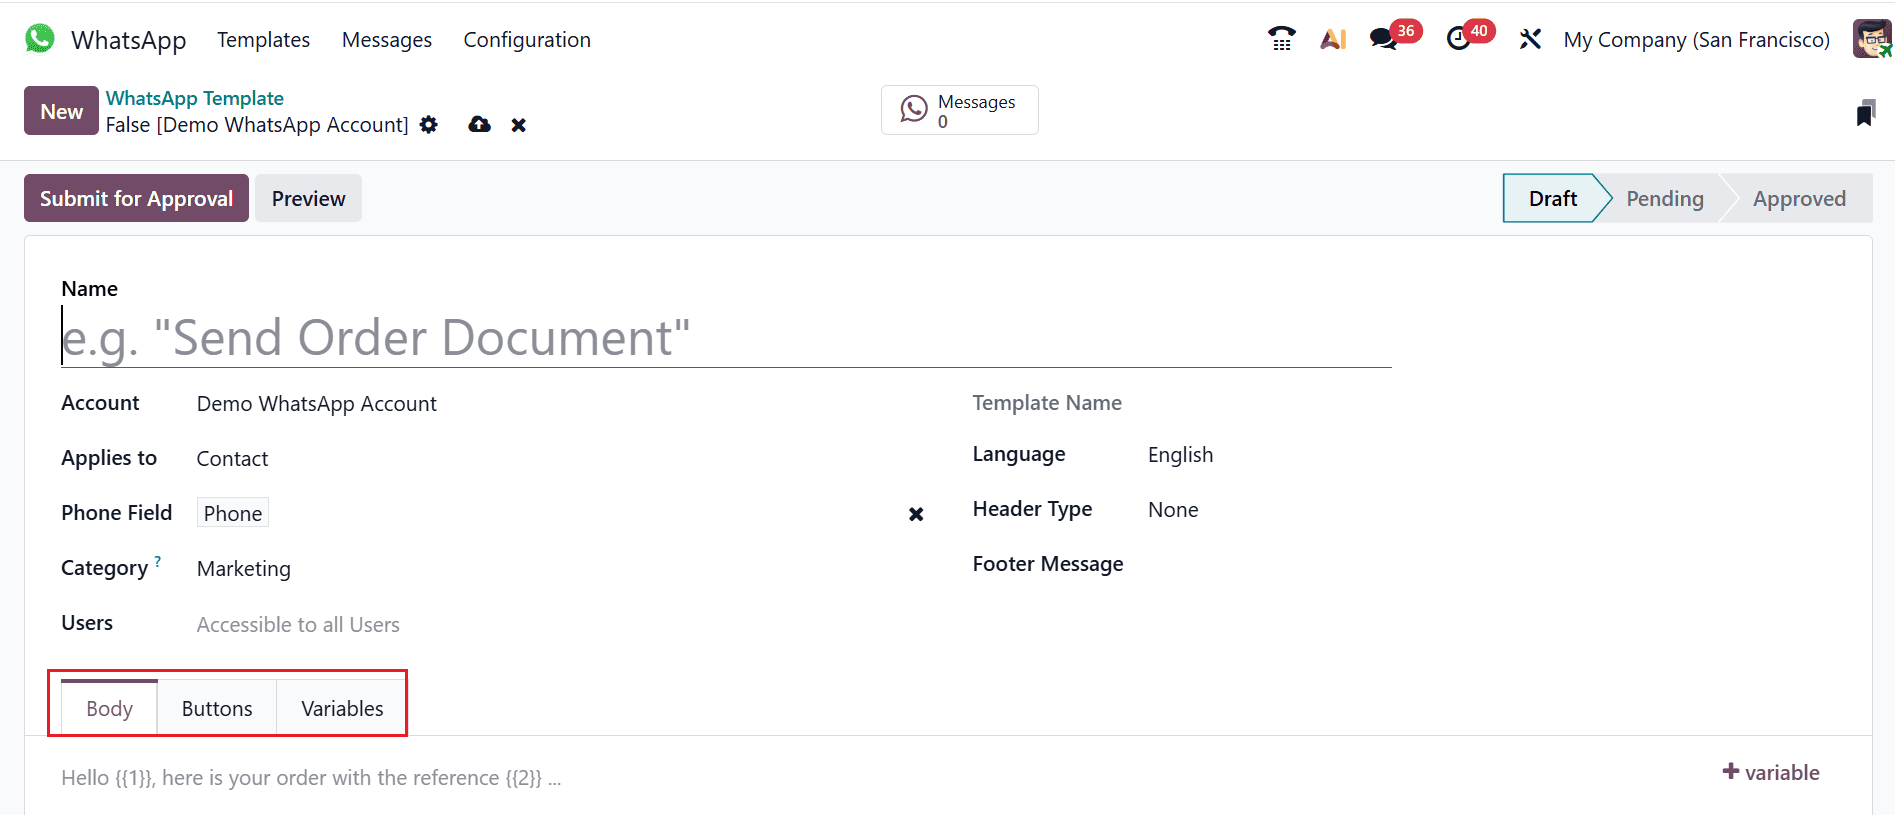
Task: Select the Approved status stage
Action: click(x=1799, y=198)
